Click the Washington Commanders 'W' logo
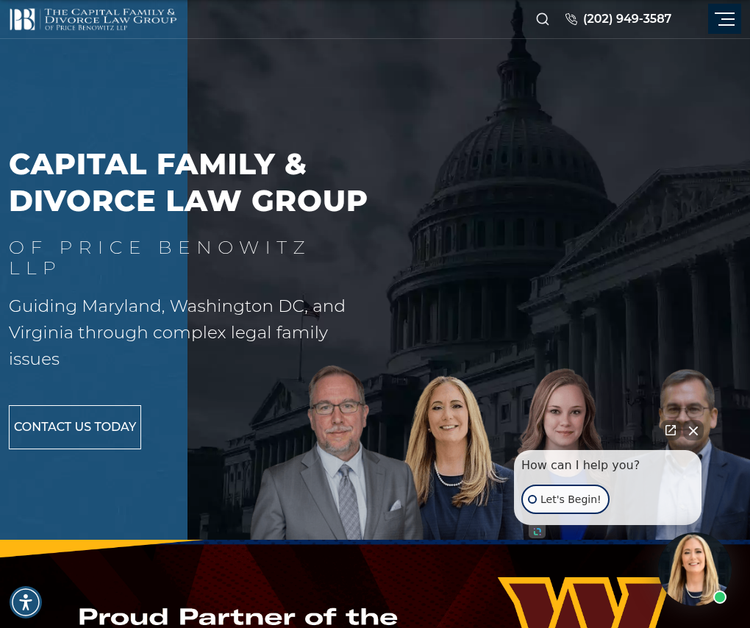The width and height of the screenshot is (750, 628). click(x=585, y=603)
